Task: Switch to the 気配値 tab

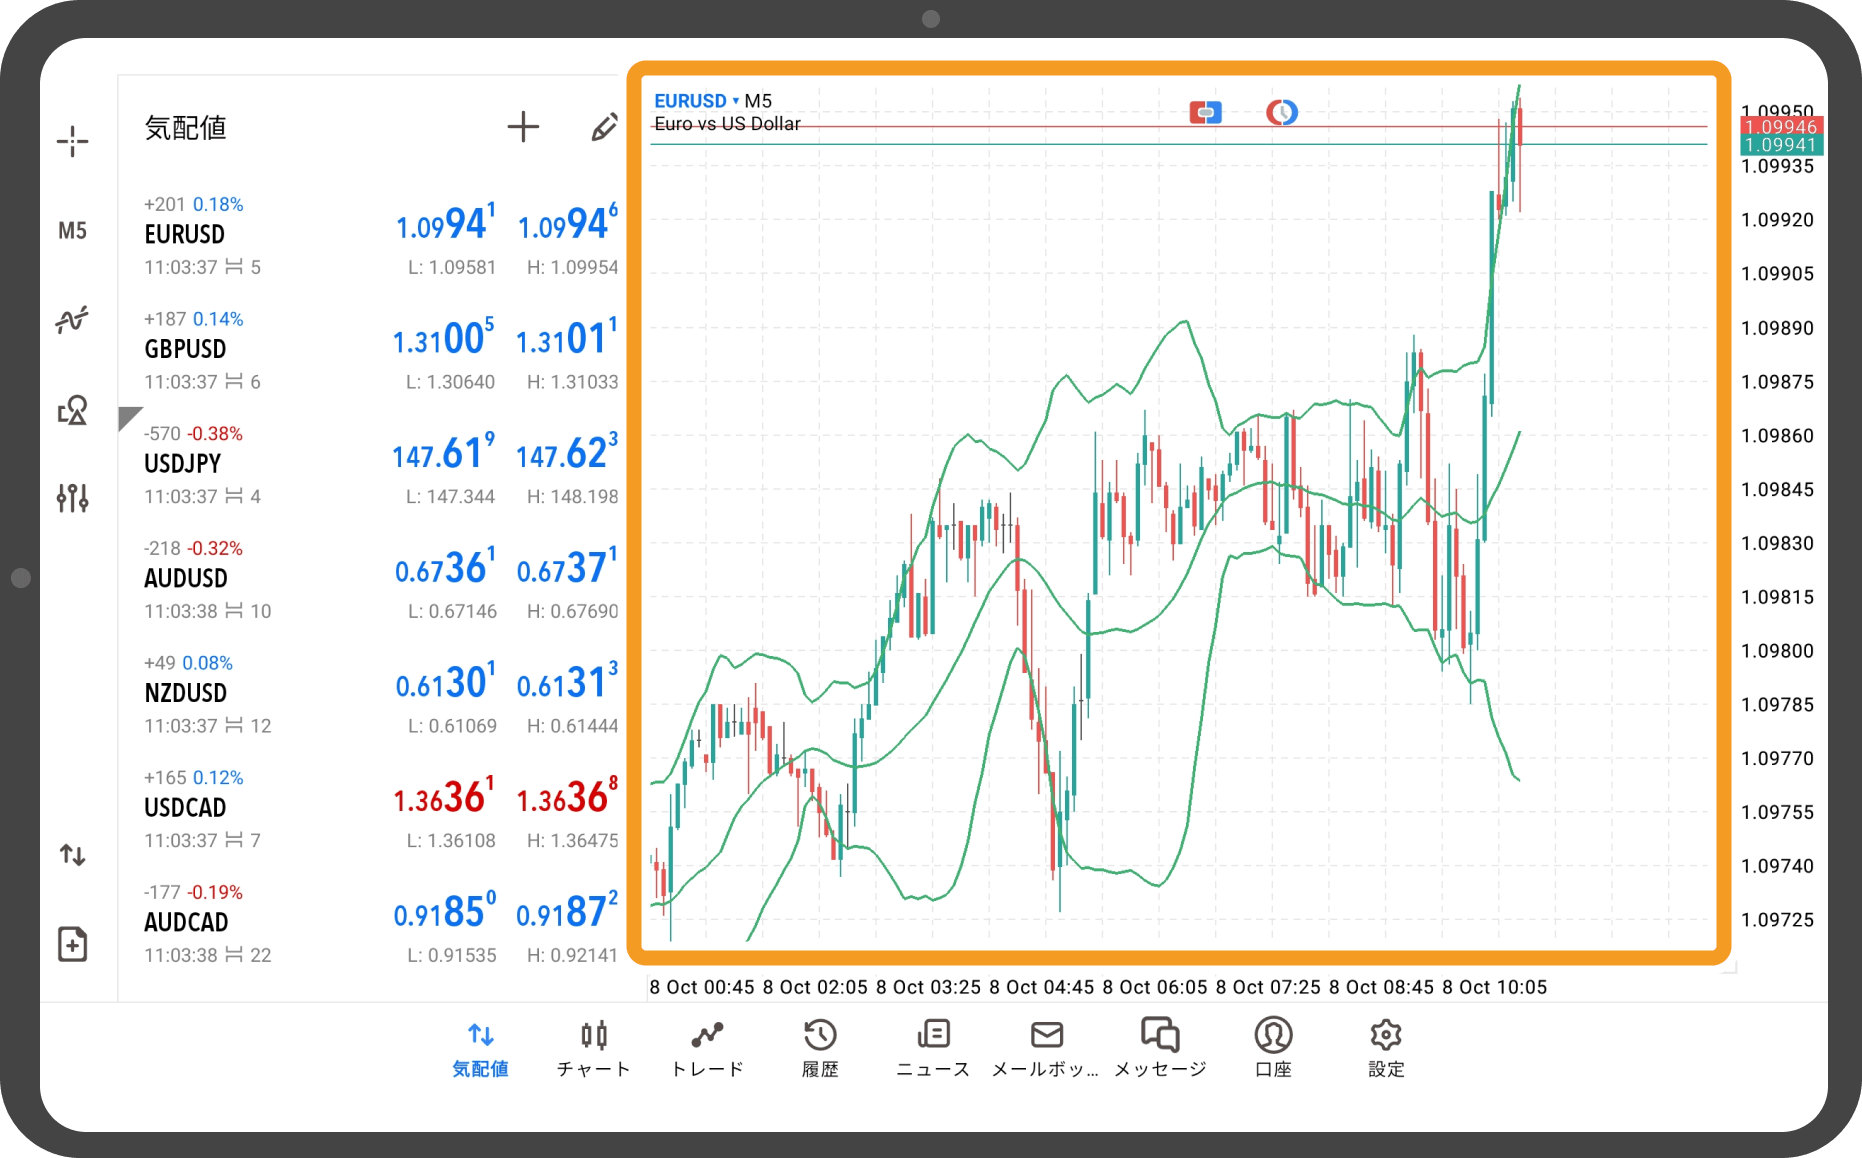Action: pyautogui.click(x=481, y=1049)
